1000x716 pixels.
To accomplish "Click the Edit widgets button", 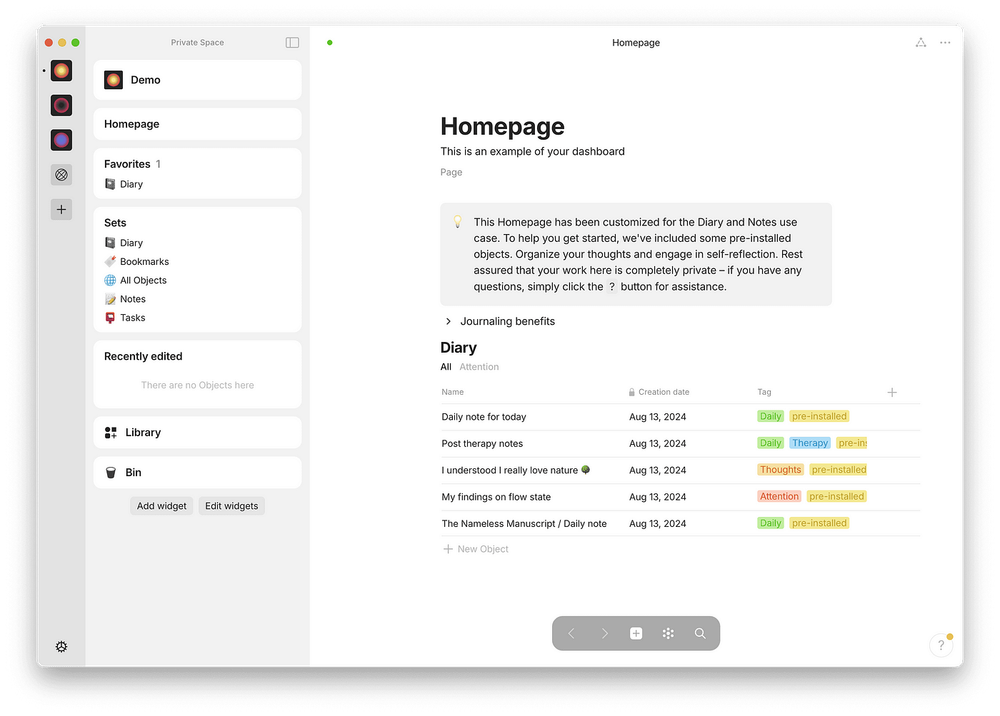I will [231, 506].
